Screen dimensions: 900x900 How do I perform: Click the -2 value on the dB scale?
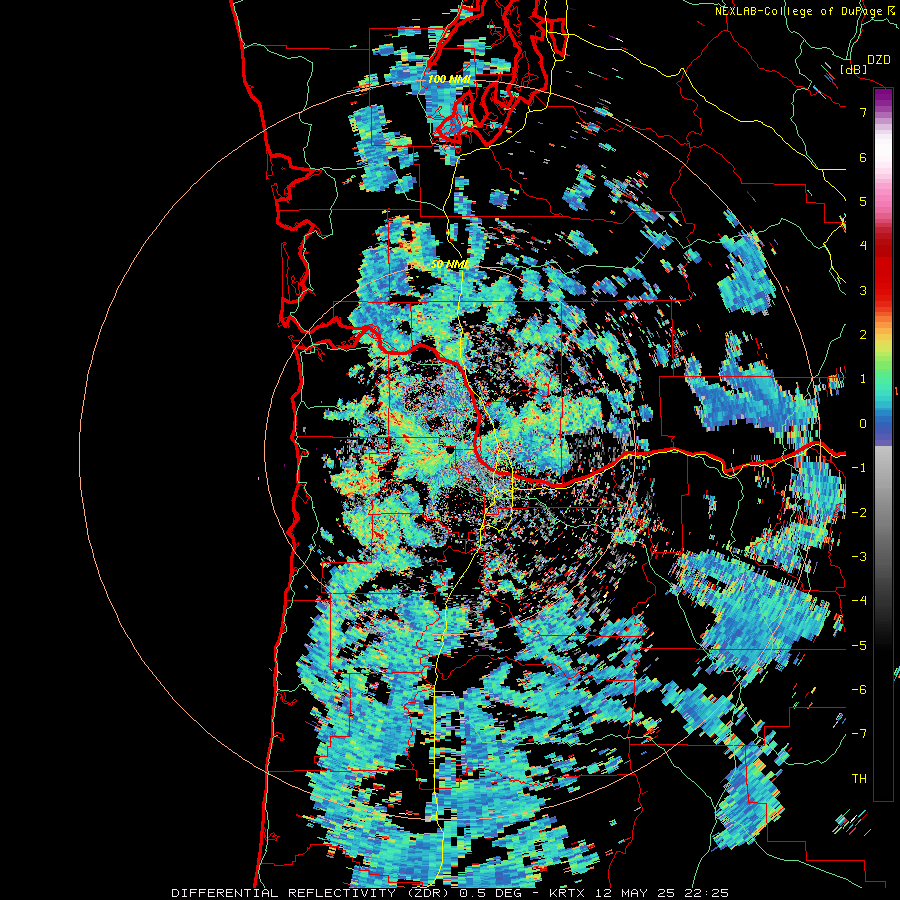[x=859, y=513]
